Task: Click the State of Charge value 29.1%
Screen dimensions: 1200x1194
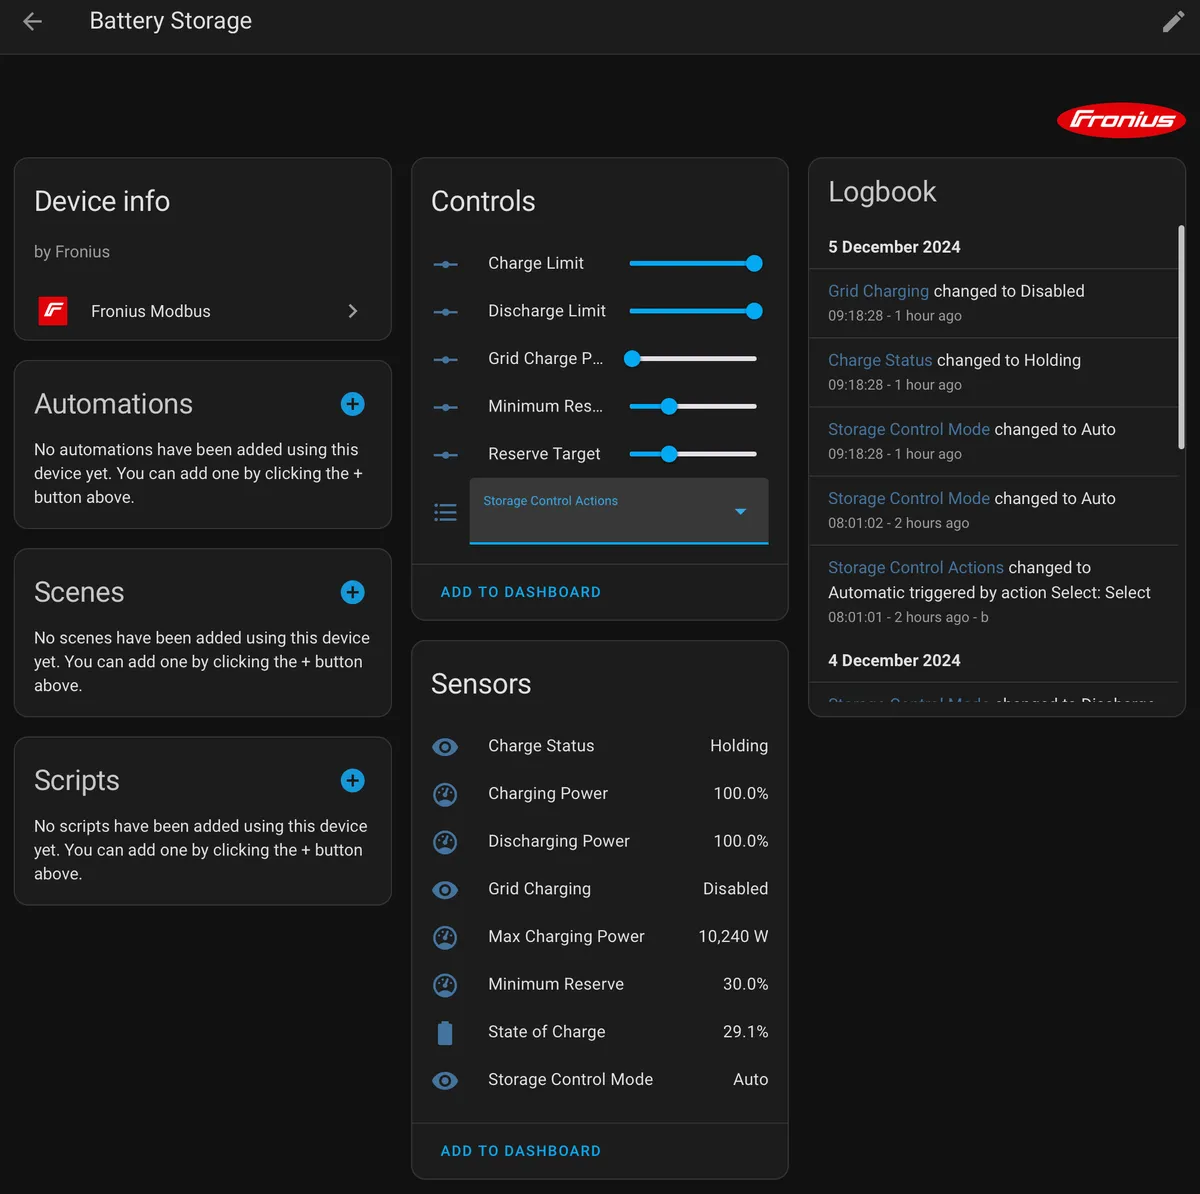Action: pos(746,1032)
